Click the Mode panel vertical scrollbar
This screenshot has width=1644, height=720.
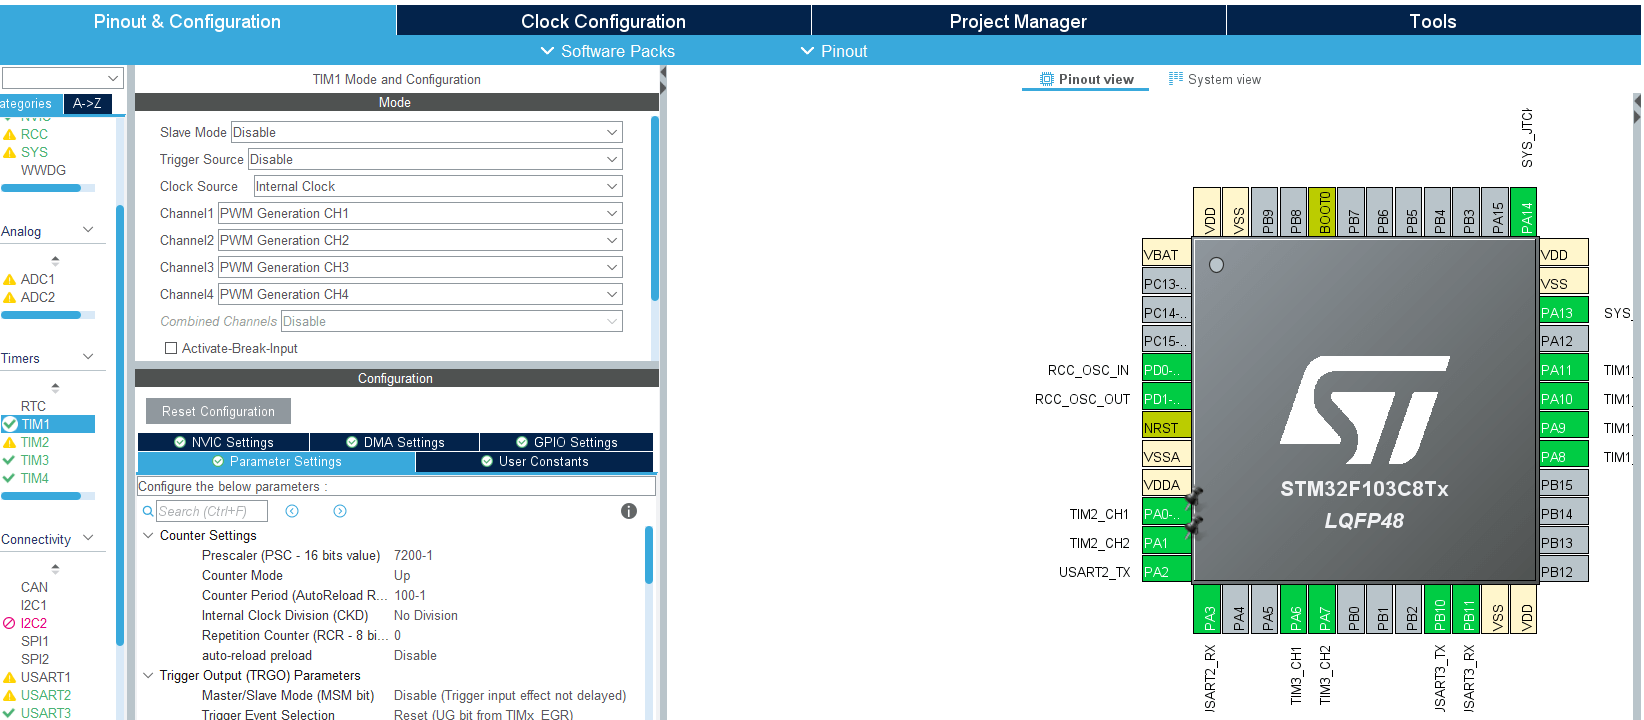[655, 208]
